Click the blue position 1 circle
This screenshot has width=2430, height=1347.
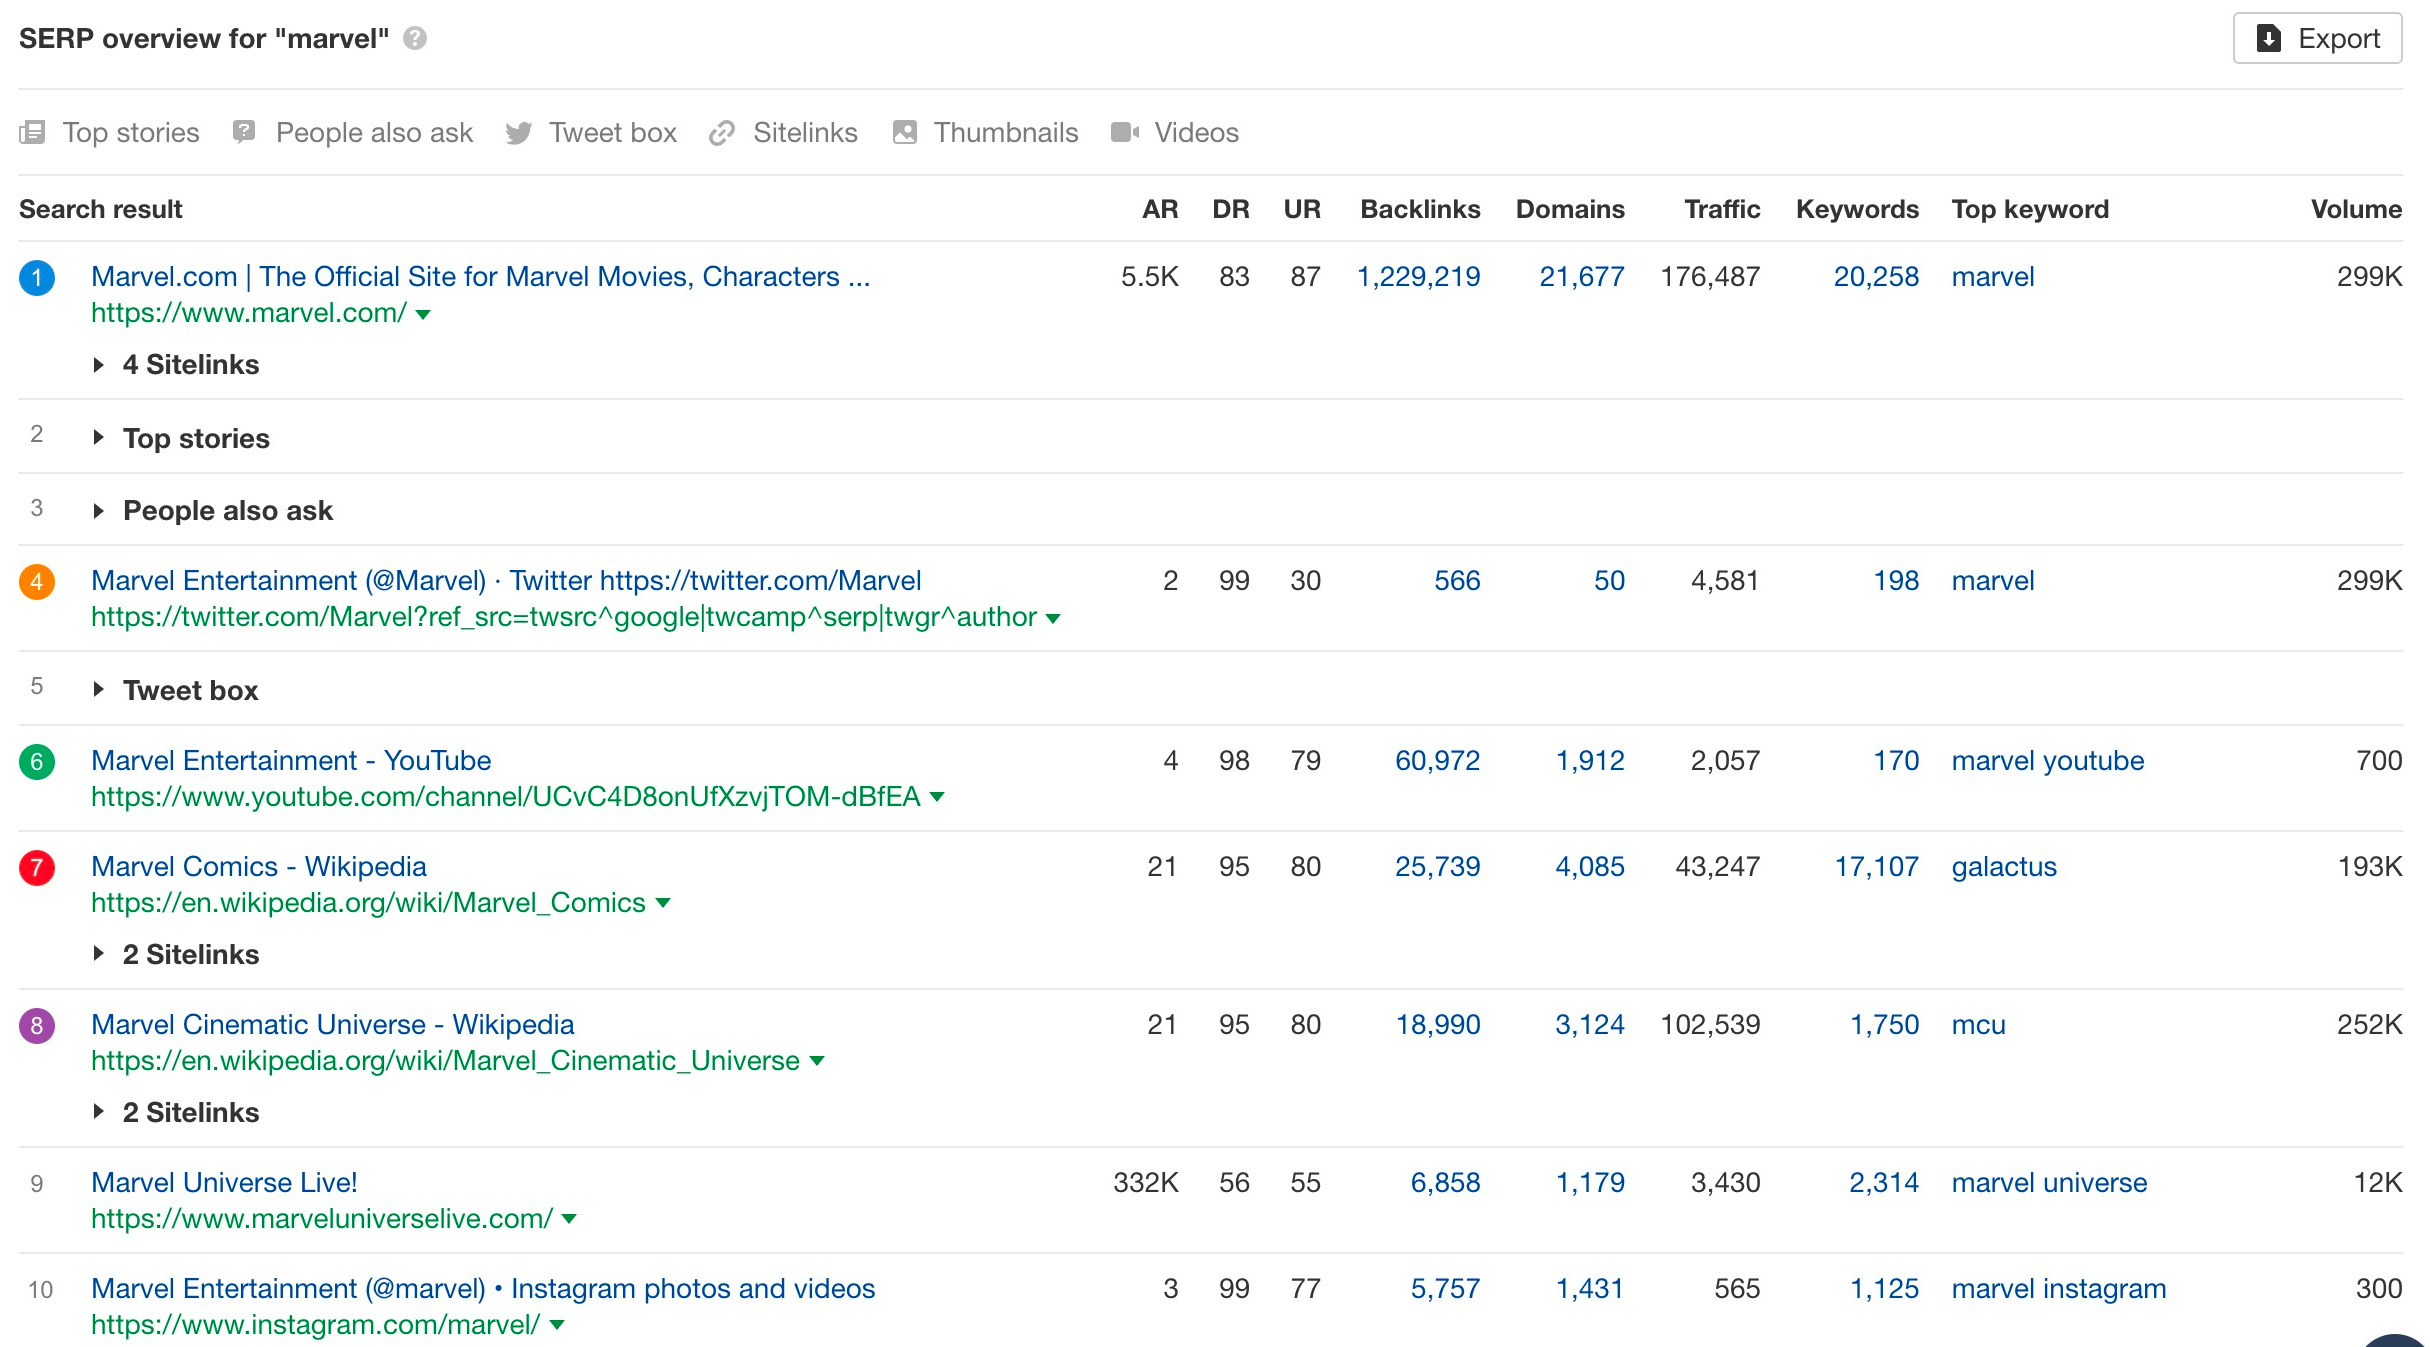coord(37,277)
